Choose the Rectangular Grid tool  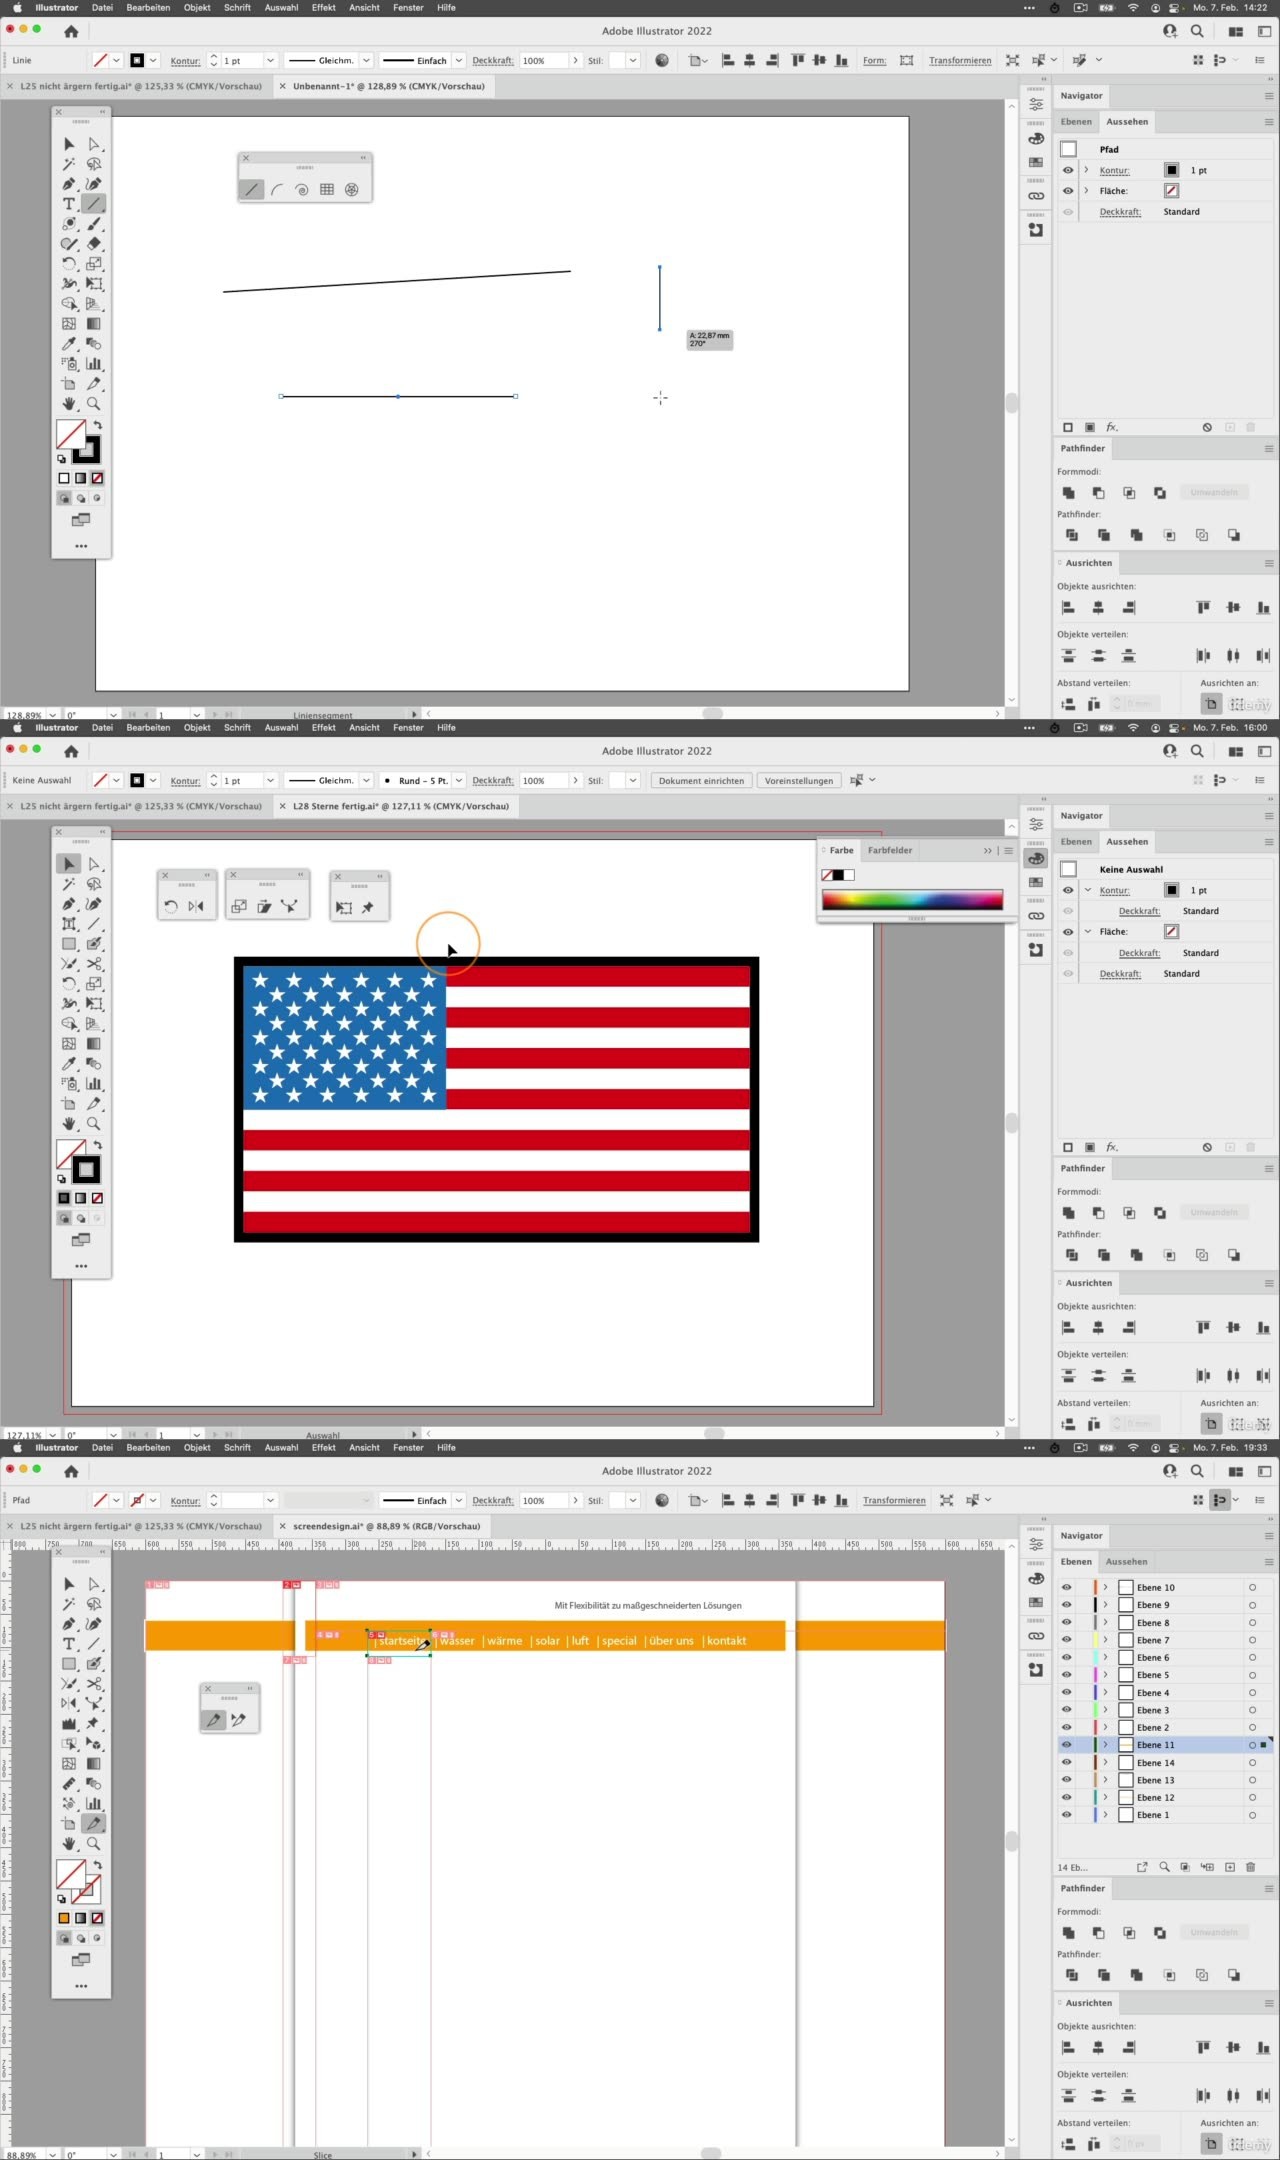pos(327,190)
